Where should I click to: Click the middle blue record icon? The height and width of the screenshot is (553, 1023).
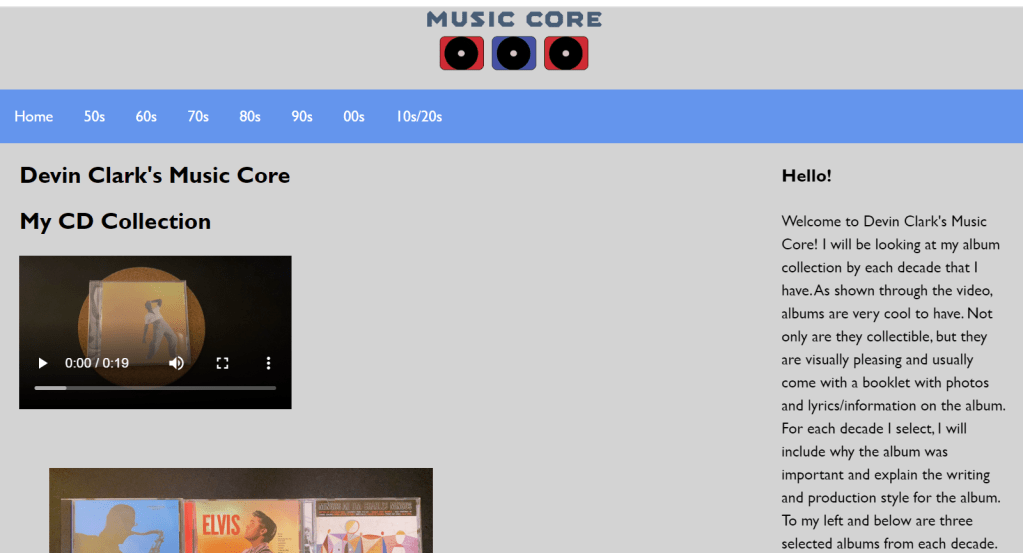click(x=514, y=53)
